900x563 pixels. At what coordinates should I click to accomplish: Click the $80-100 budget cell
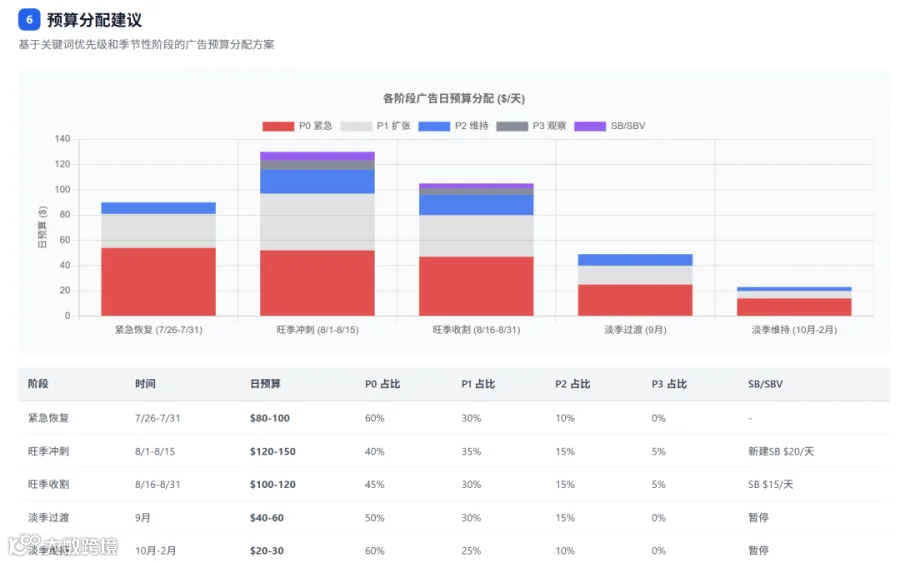tap(270, 418)
